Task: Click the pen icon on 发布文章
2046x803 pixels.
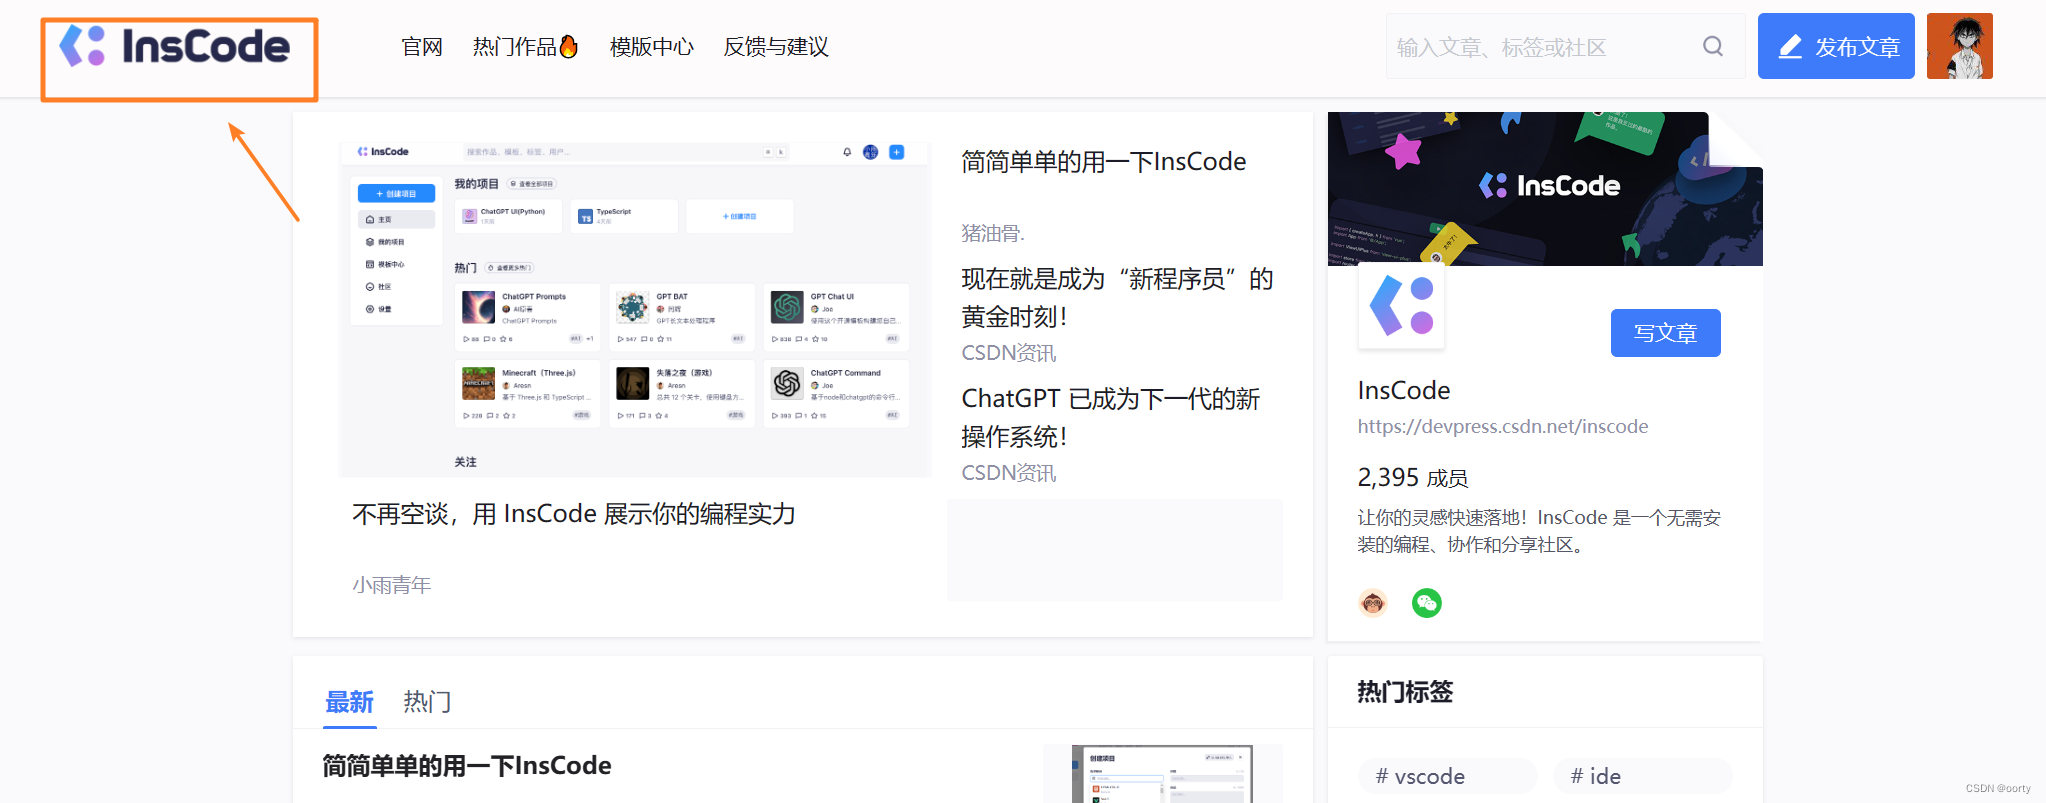Action: (x=1790, y=47)
